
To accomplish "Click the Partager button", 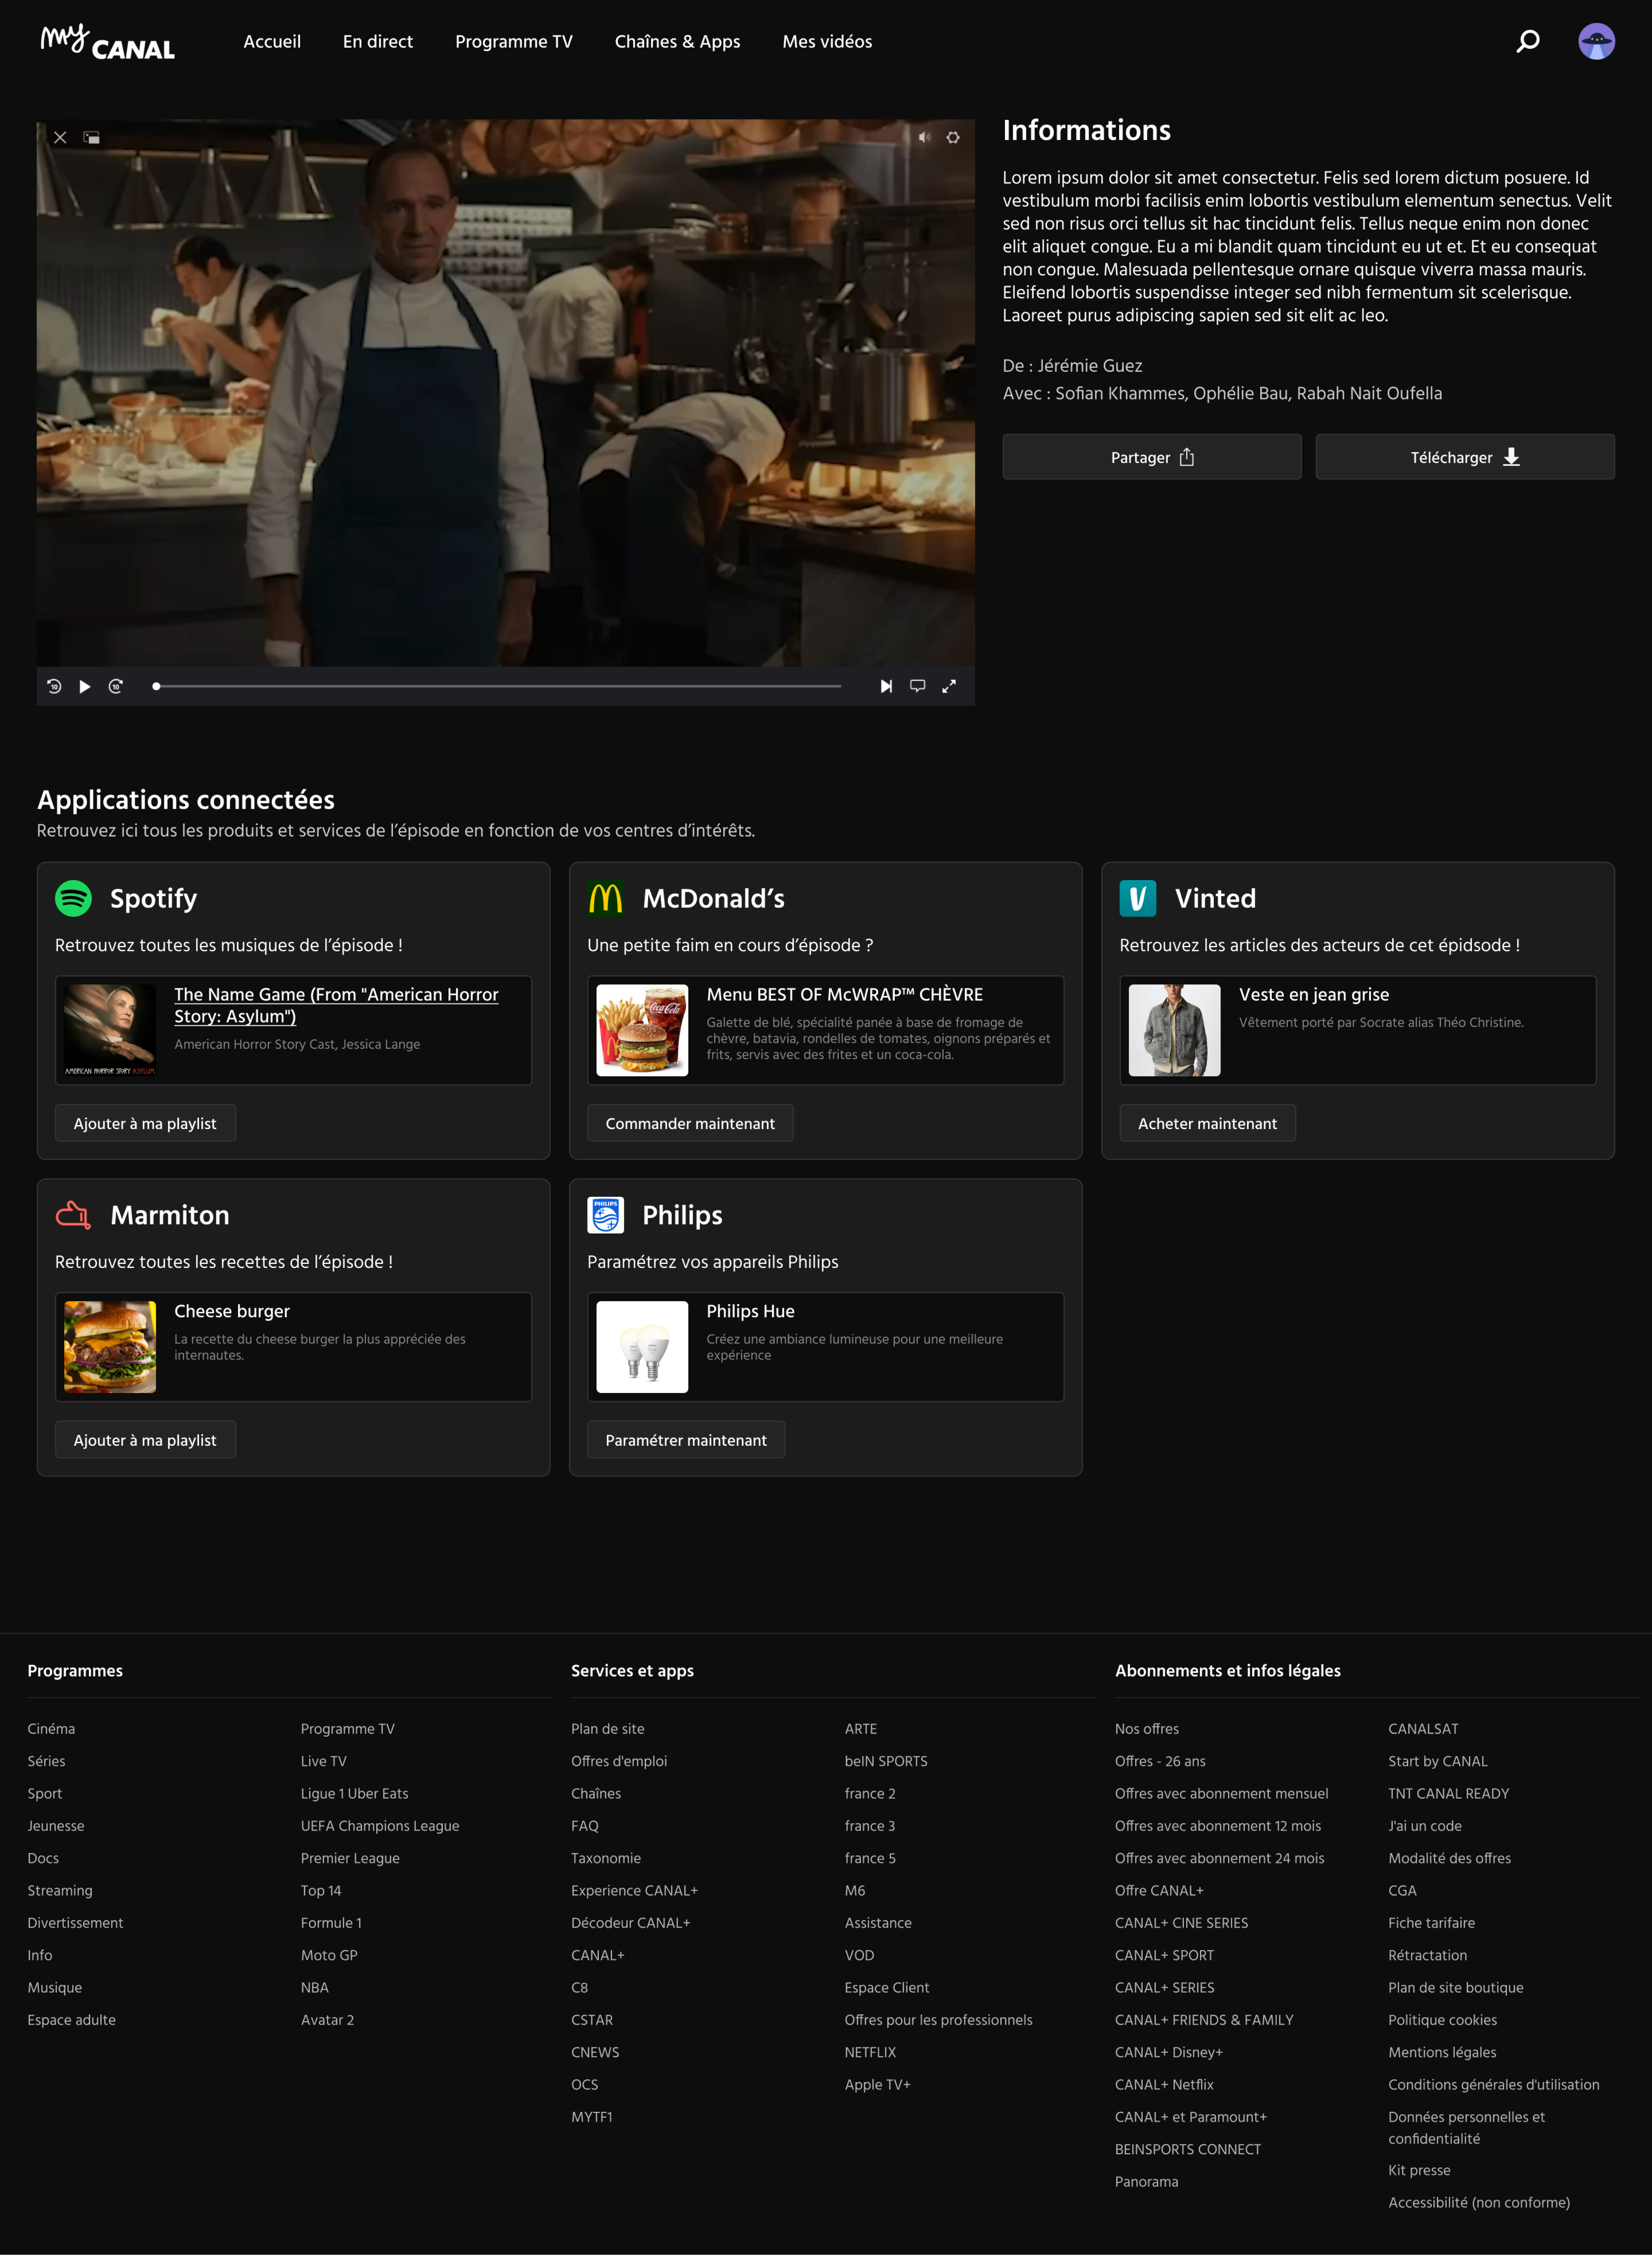I will click(x=1152, y=457).
